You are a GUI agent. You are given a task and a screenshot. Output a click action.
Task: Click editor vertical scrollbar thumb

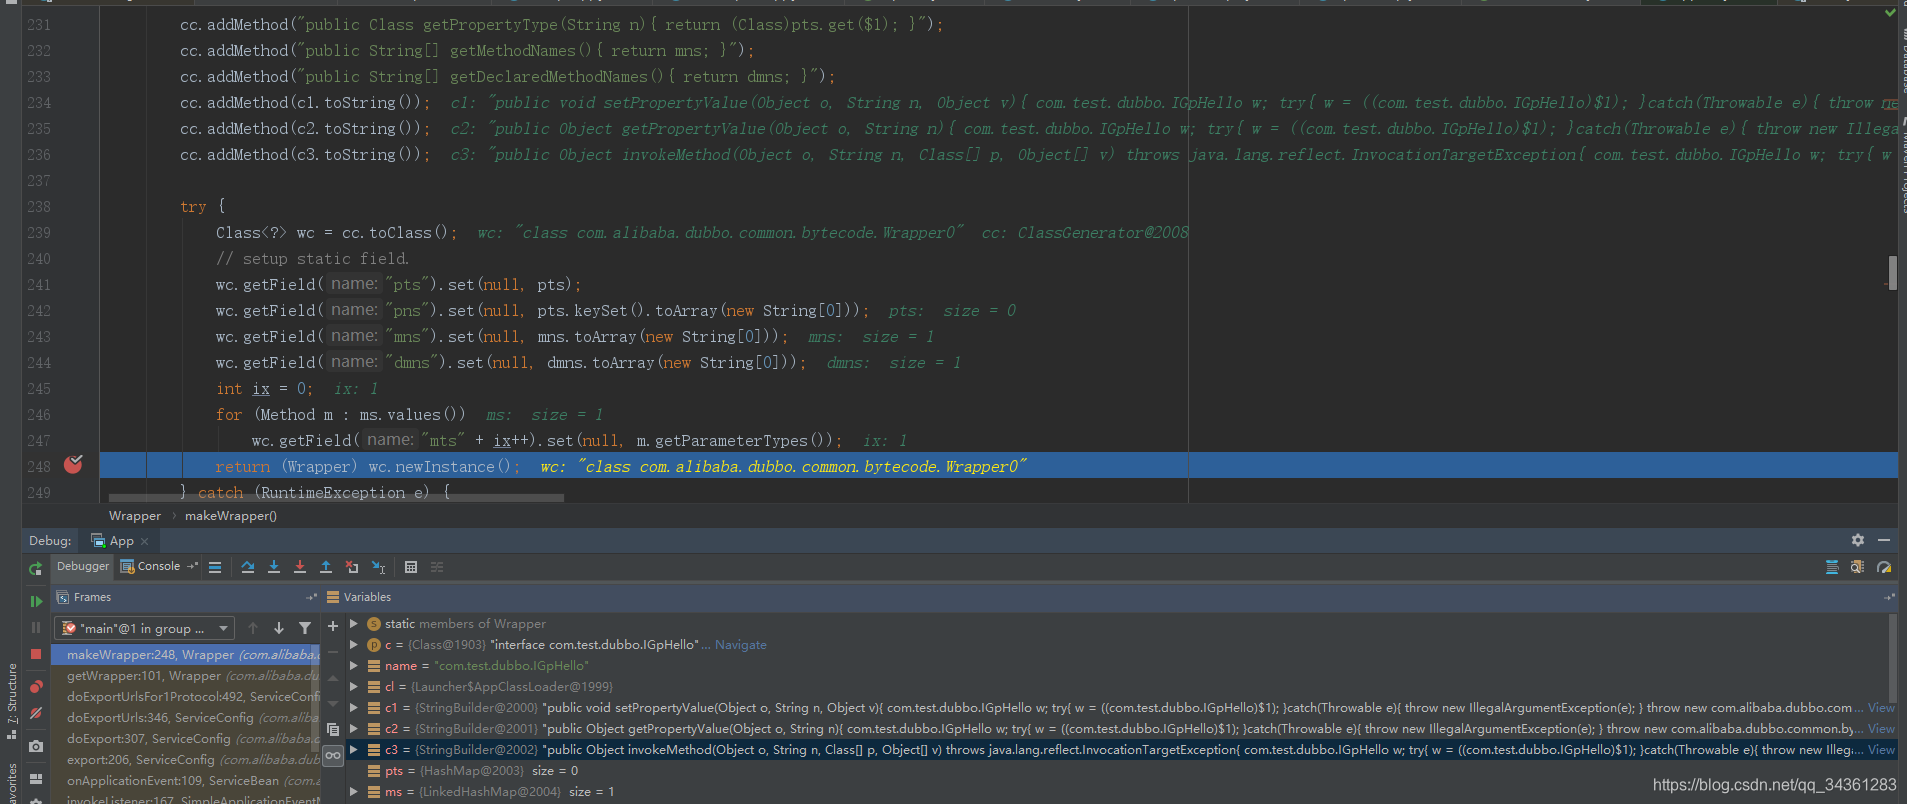coord(1892,272)
